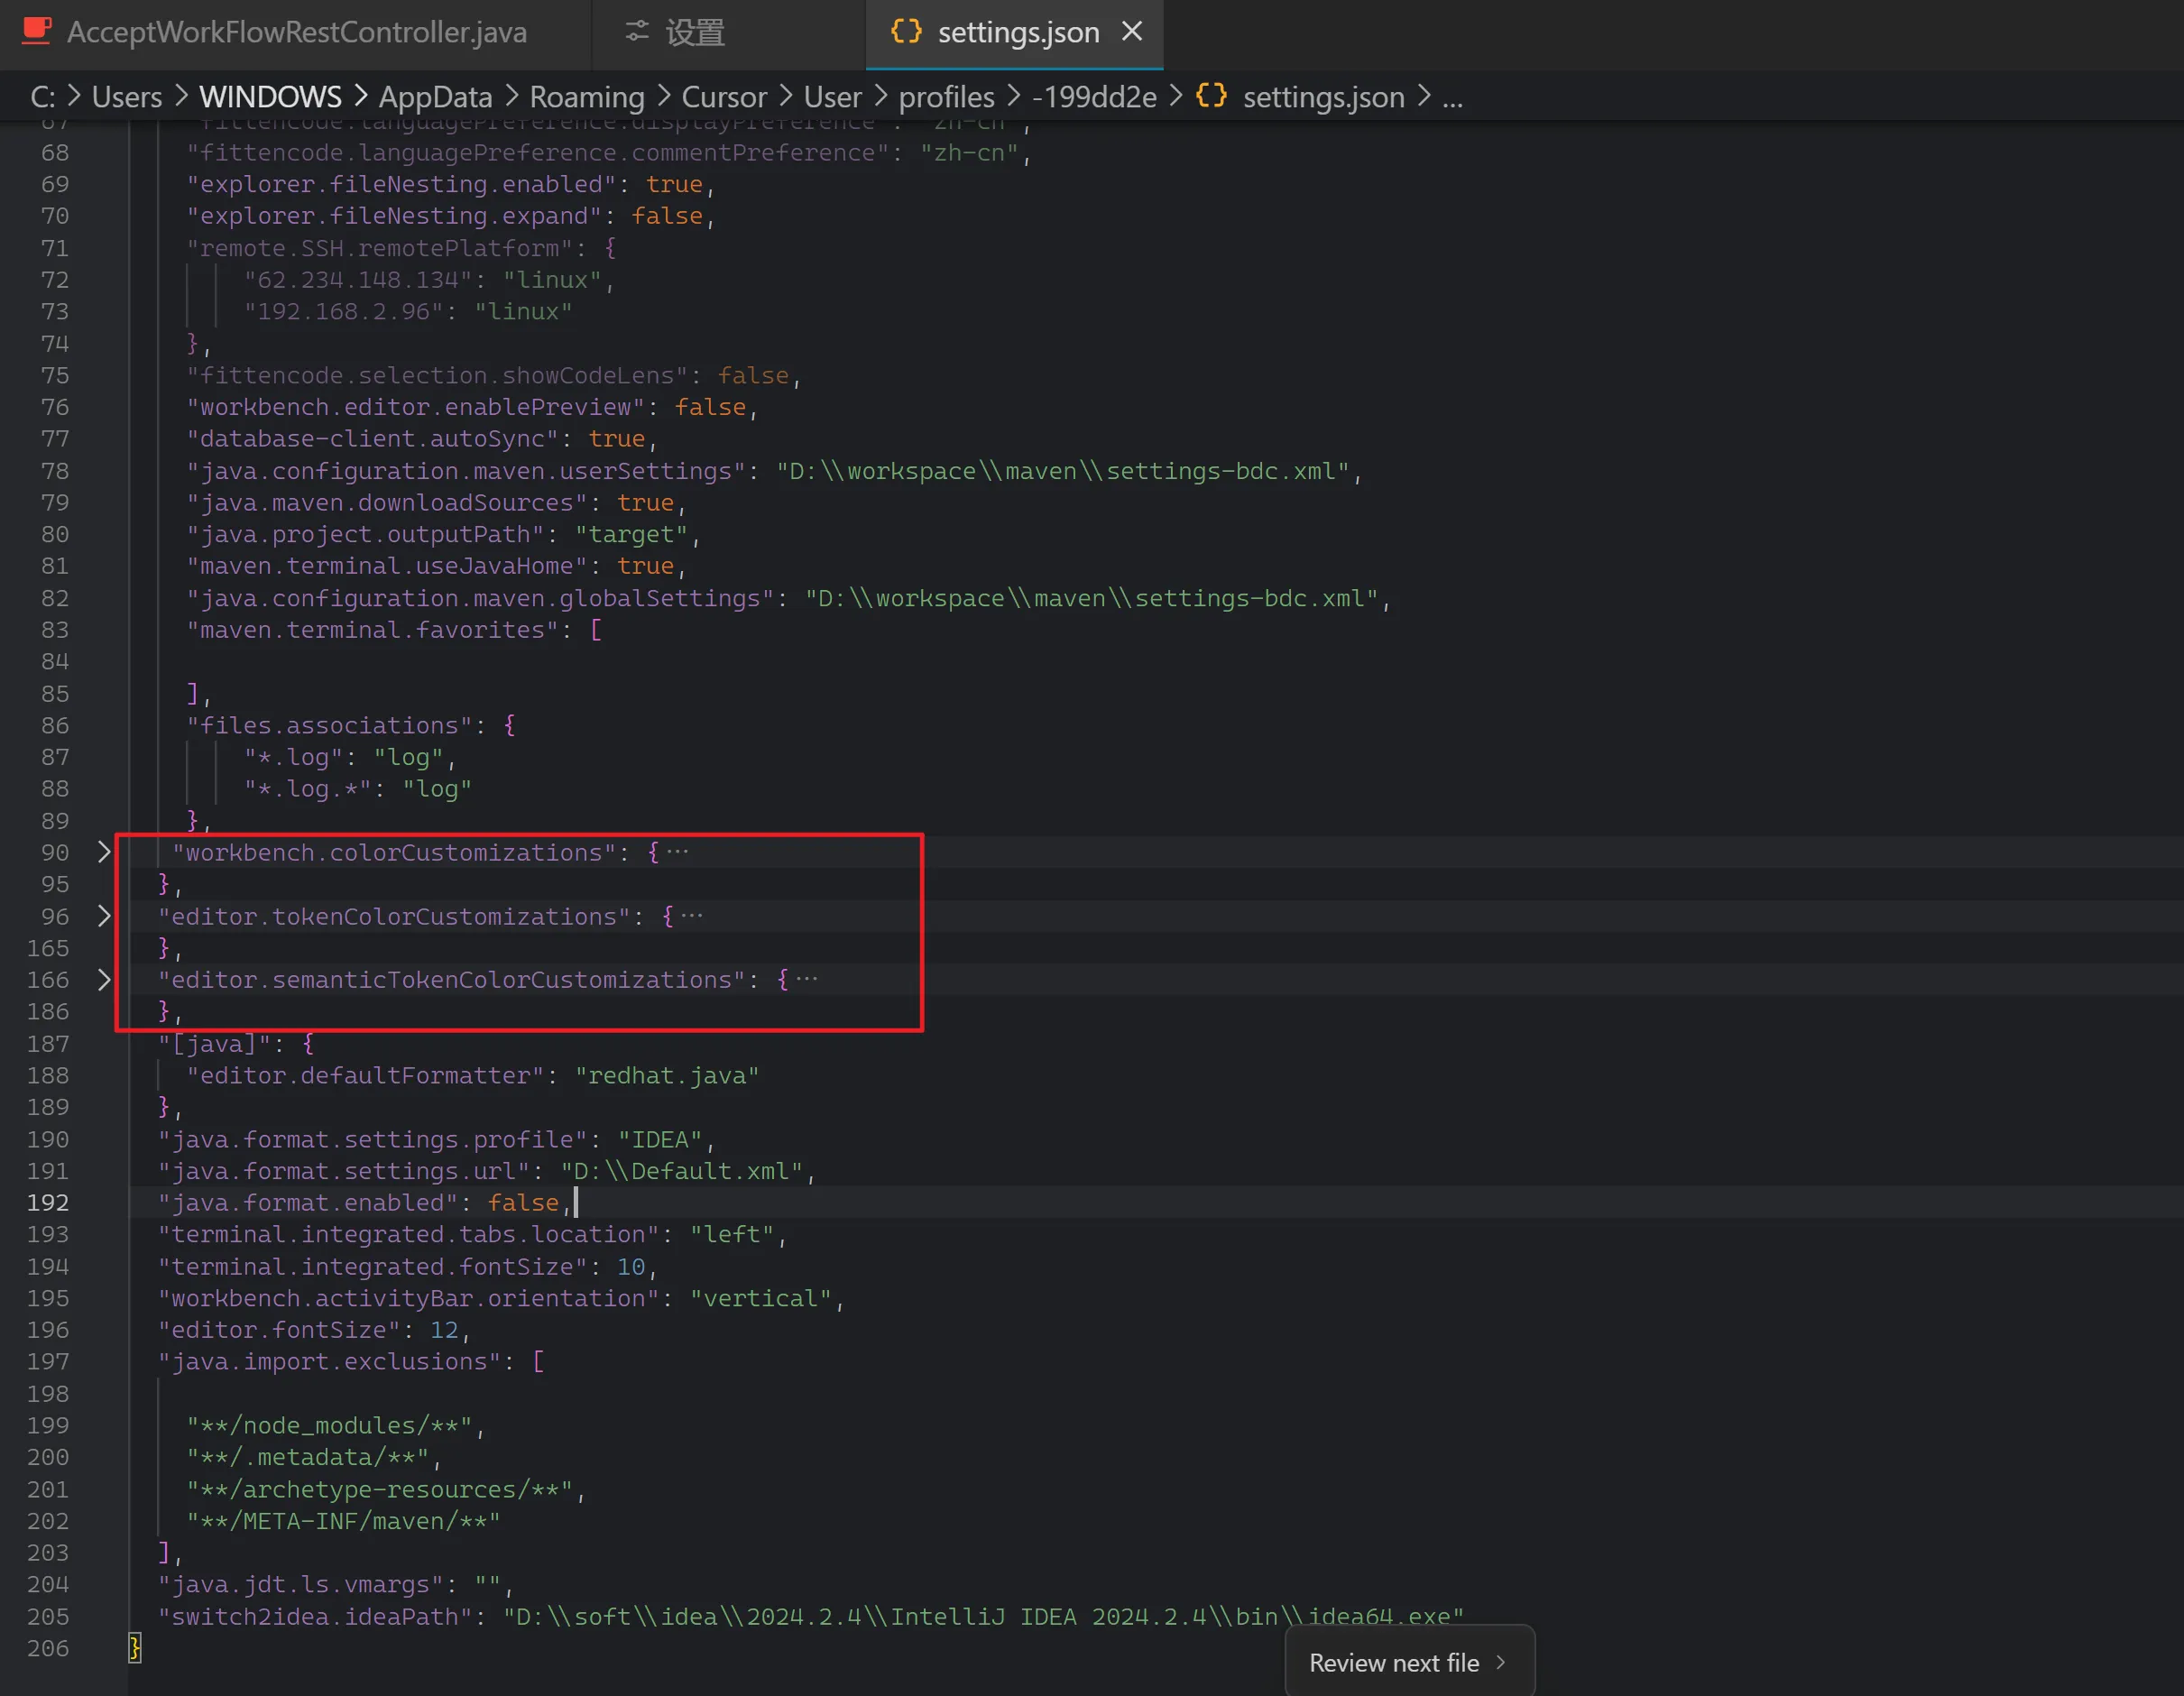The image size is (2184, 1696).
Task: Click the JSON braces icon in breadcrumb
Action: tap(1211, 96)
